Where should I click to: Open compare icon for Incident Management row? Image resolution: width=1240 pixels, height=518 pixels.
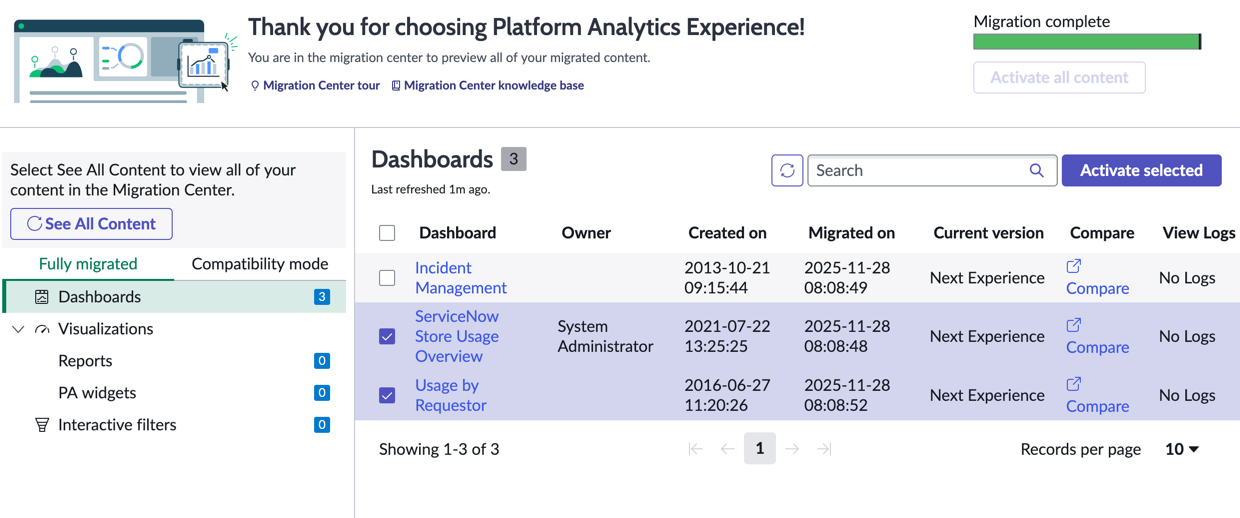point(1074,266)
